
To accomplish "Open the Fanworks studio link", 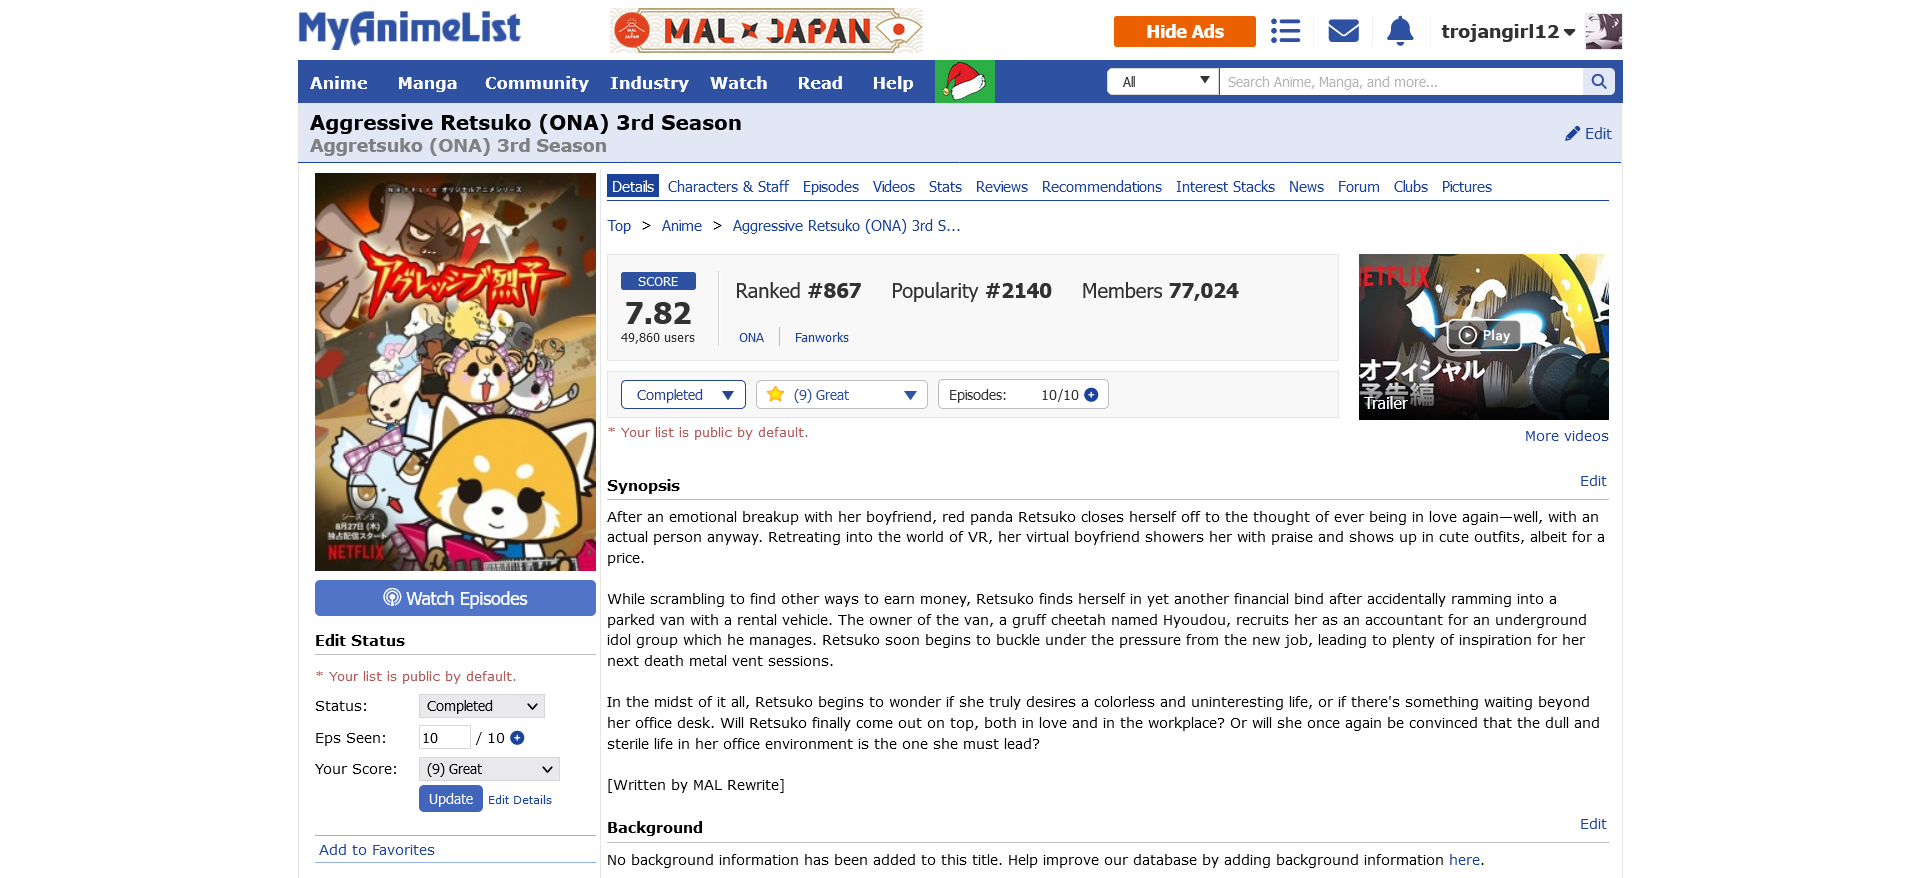I will [x=822, y=338].
